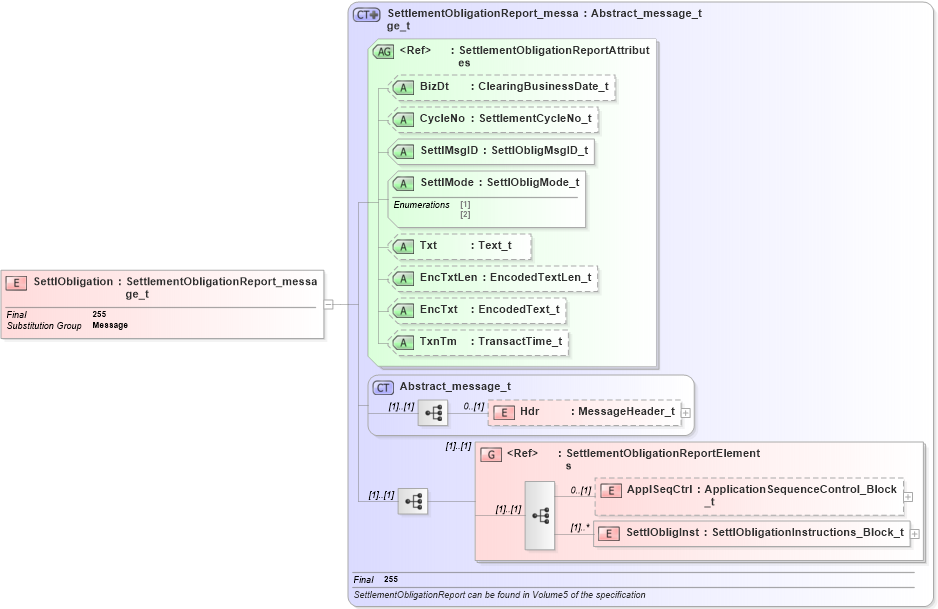Select the E icon of SettlObligation element

16,283
